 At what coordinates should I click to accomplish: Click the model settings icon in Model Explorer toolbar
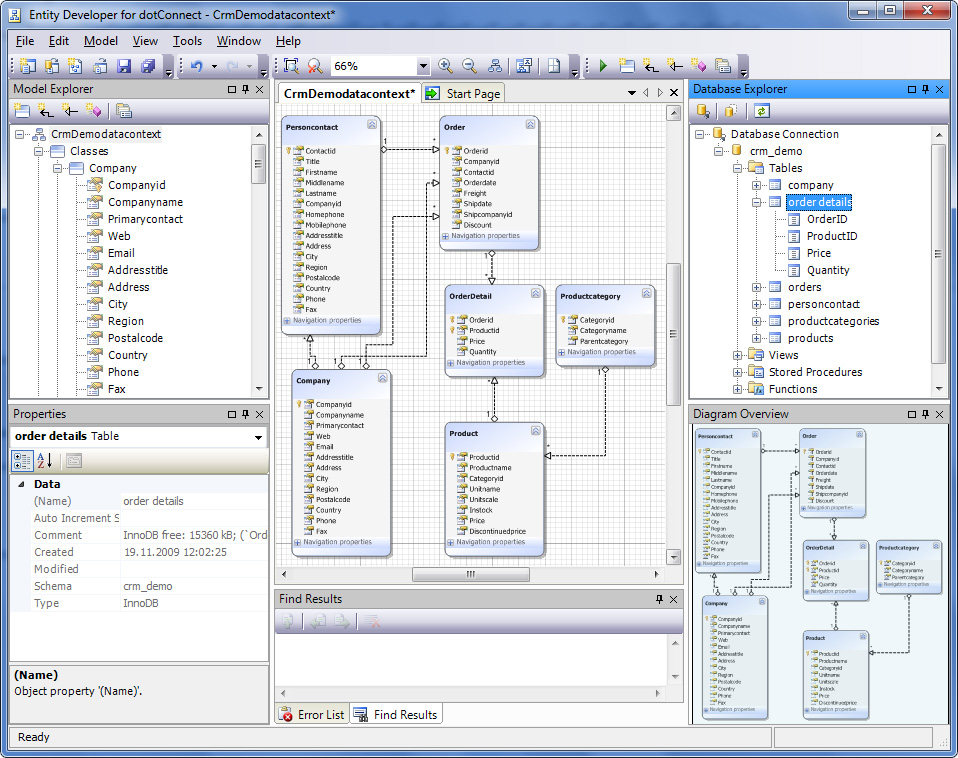(x=124, y=111)
